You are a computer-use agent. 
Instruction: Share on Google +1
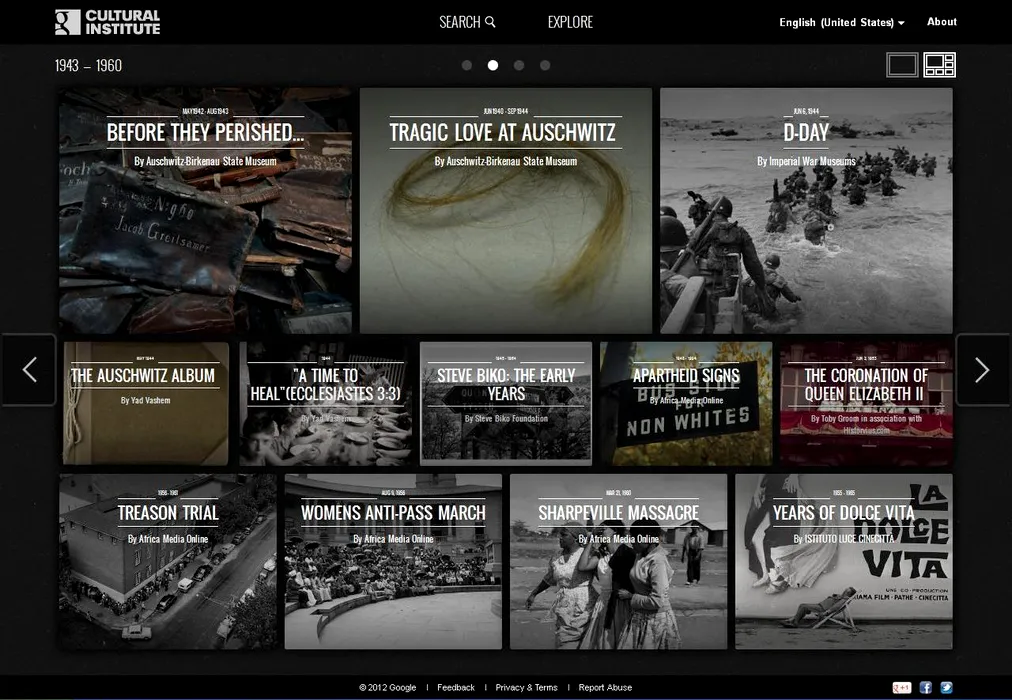point(902,688)
